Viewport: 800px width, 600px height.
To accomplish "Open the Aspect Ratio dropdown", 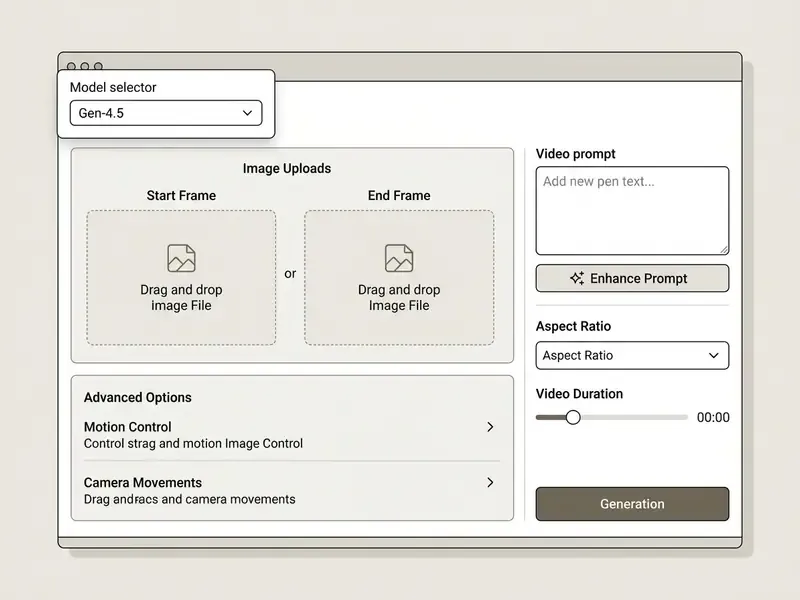I will coord(632,356).
